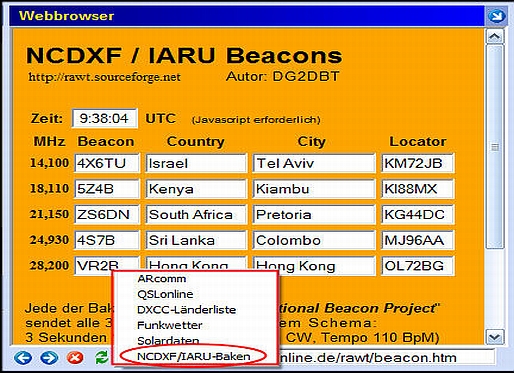Select ARcomm from the popup menu
The width and height of the screenshot is (514, 373).
(162, 279)
